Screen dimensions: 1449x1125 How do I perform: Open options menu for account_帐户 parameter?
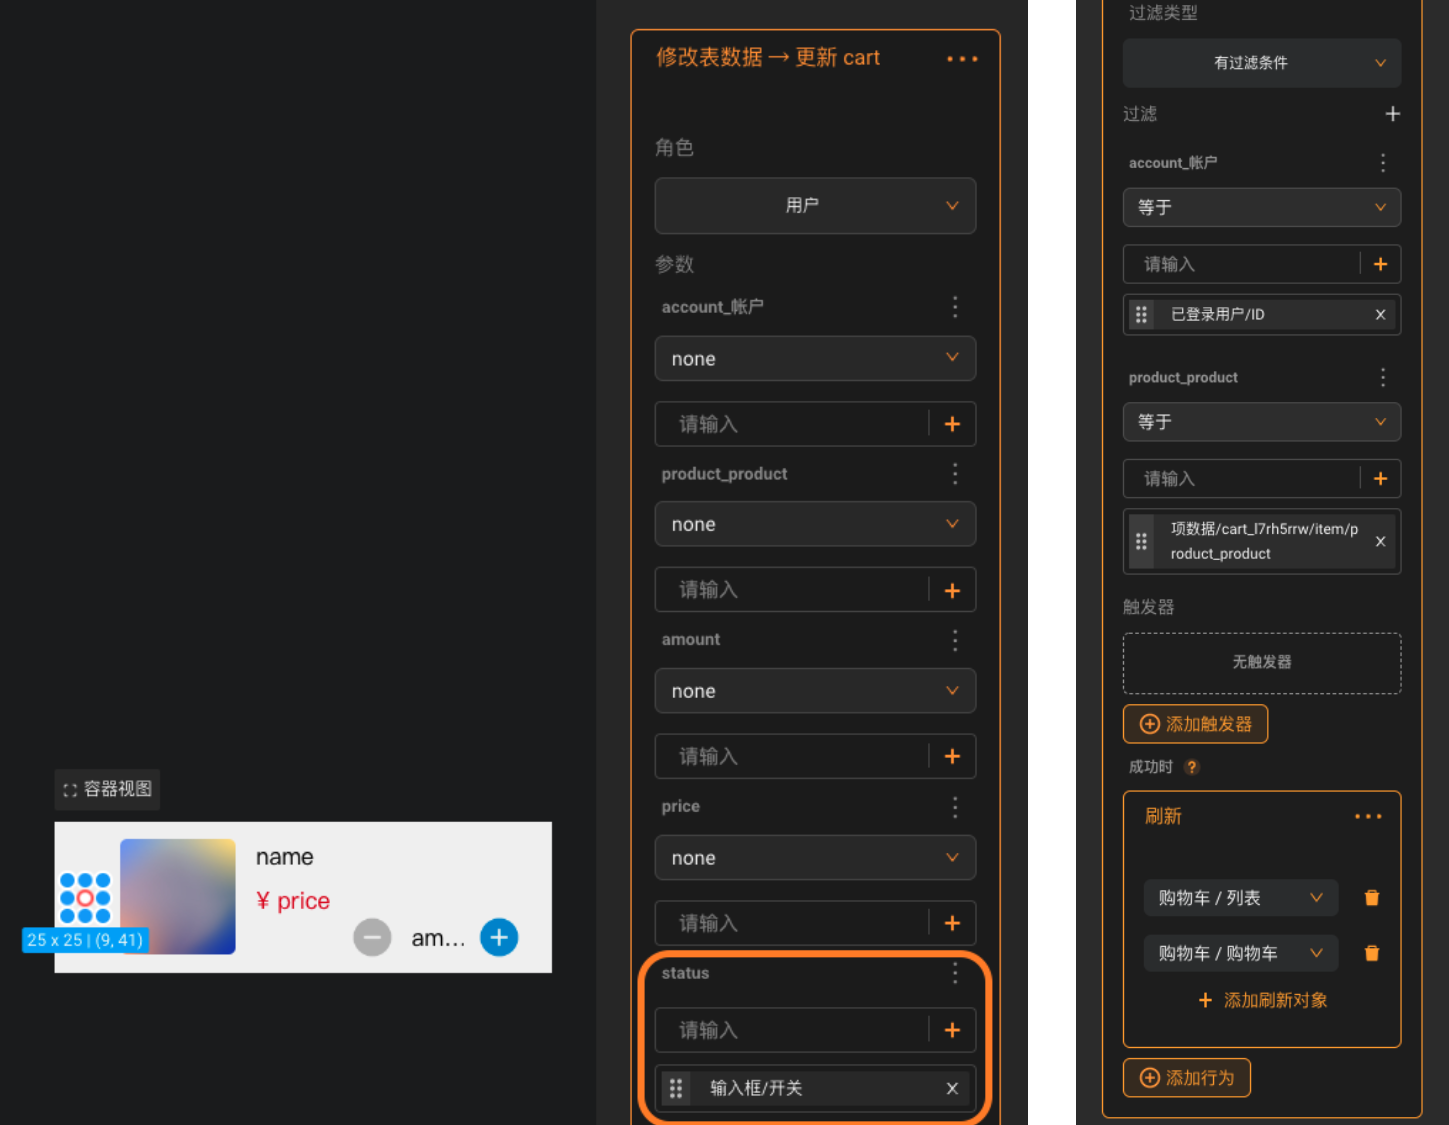pos(955,307)
